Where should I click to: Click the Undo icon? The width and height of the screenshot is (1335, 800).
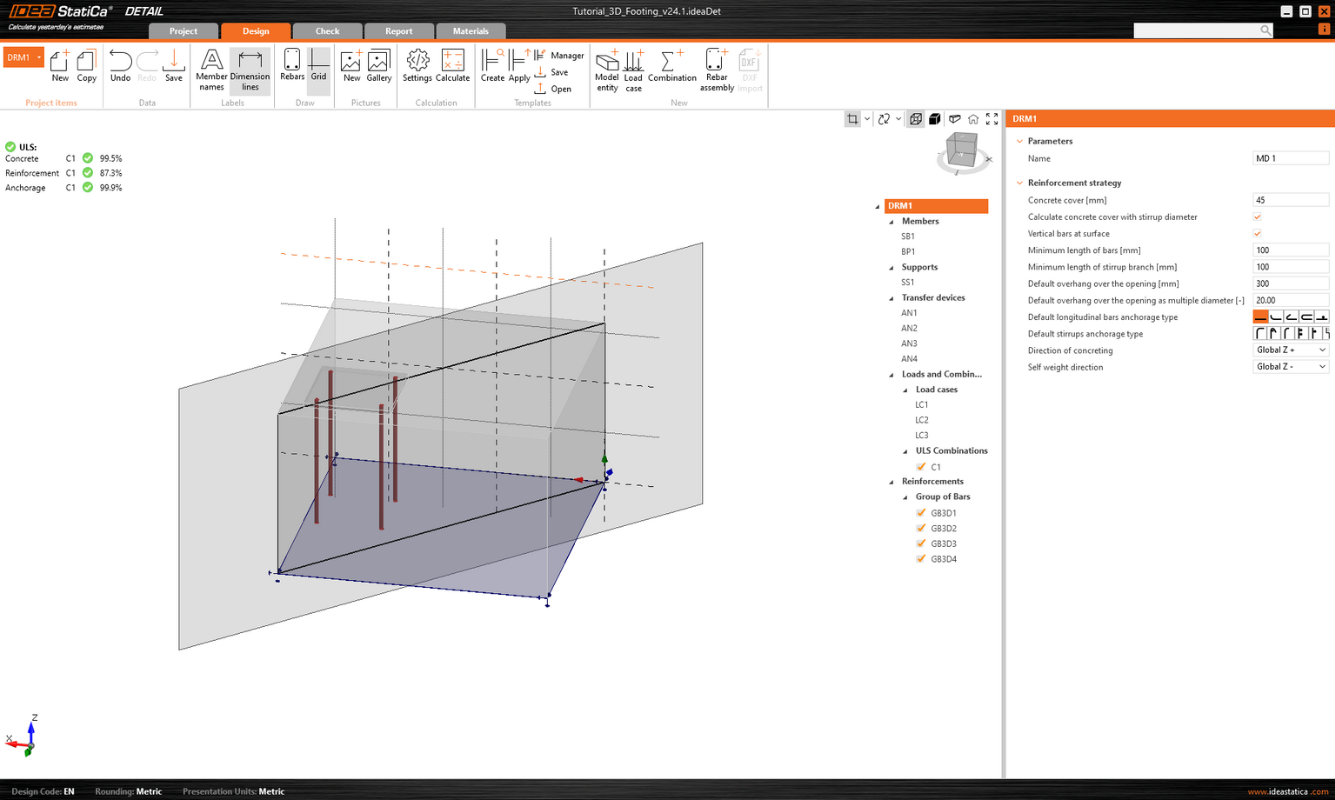point(120,67)
